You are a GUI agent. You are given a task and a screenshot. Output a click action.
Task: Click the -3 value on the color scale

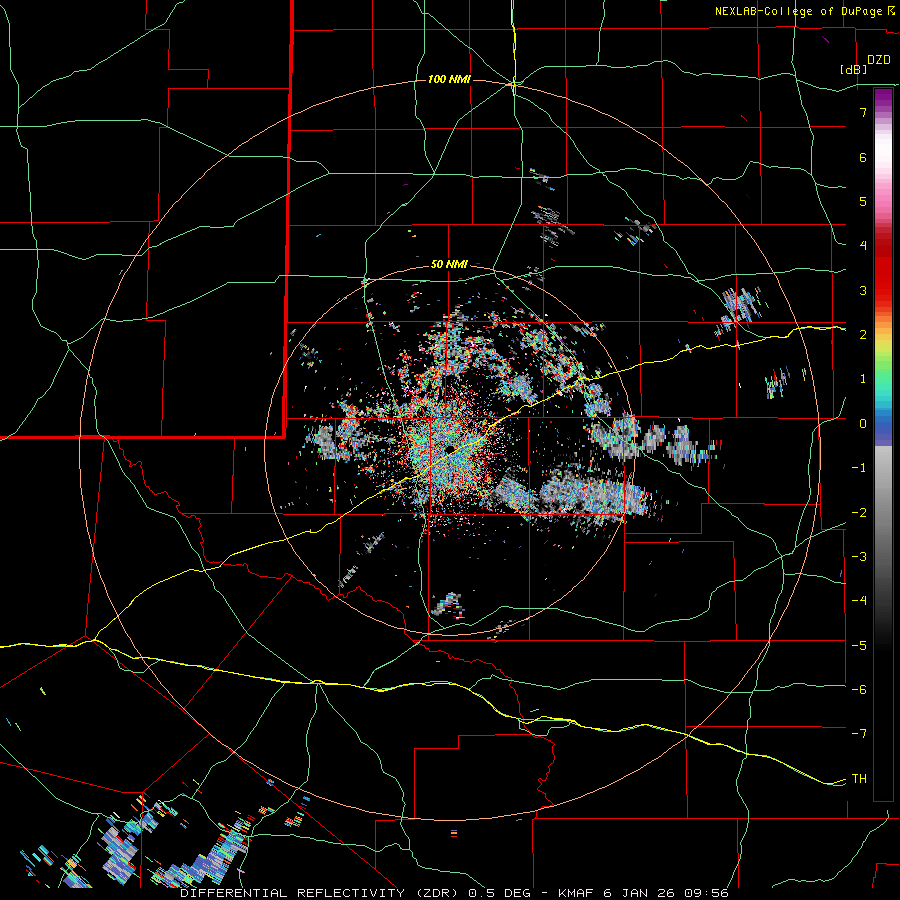(x=859, y=557)
